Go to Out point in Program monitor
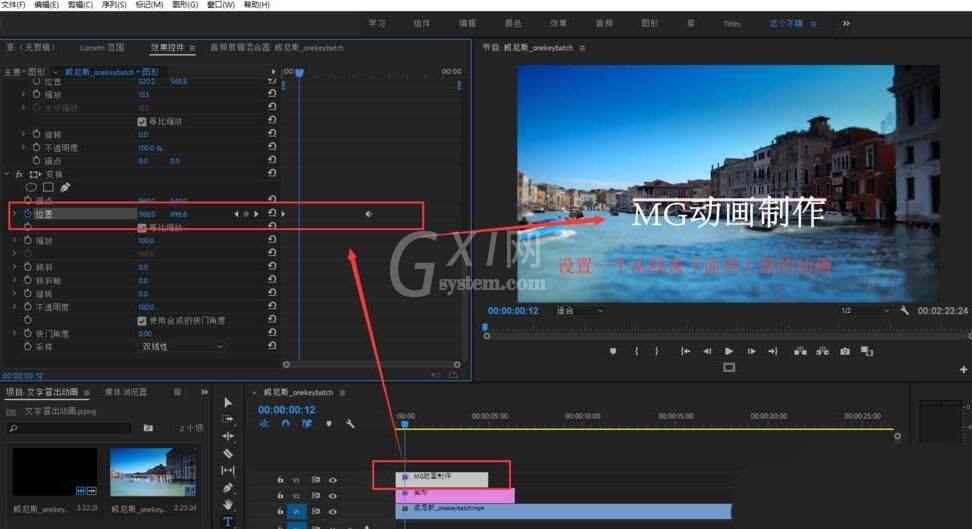972x529 pixels. pyautogui.click(x=773, y=351)
